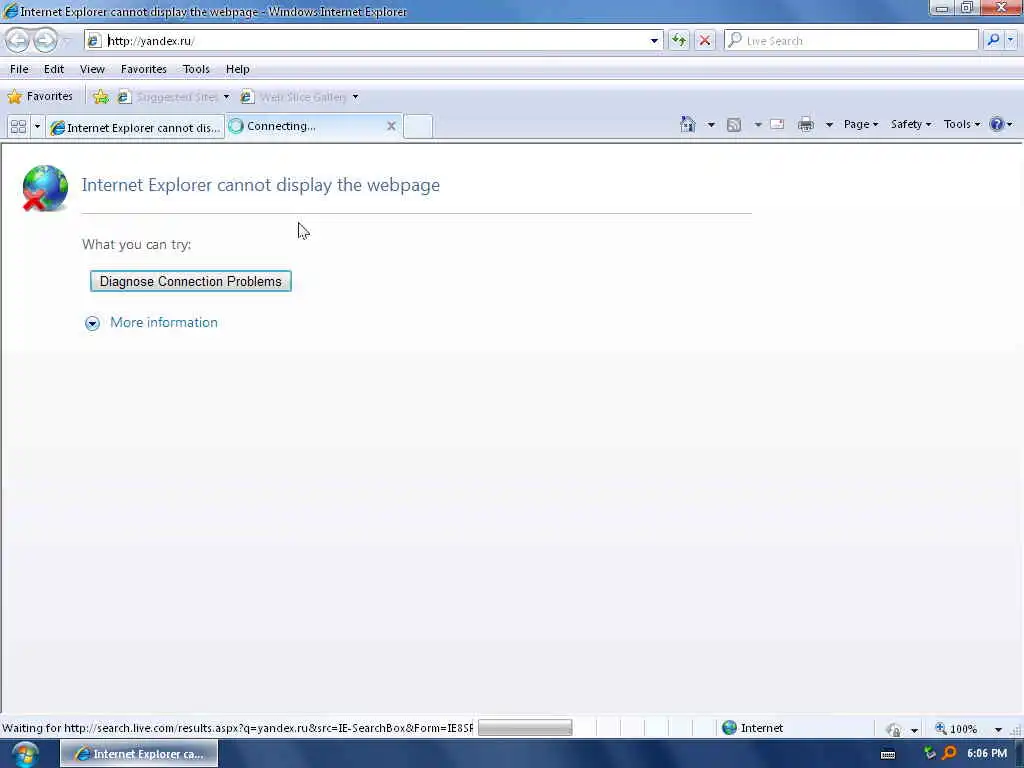Click the Home page icon
Screen dimensions: 1024x768
688,124
